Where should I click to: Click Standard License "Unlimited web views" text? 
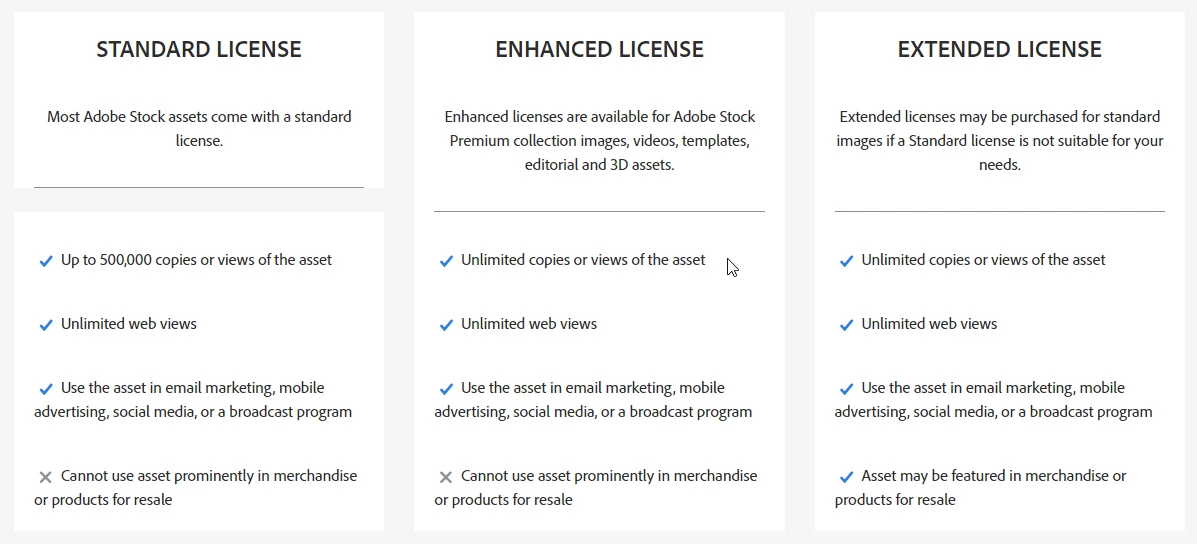[129, 324]
